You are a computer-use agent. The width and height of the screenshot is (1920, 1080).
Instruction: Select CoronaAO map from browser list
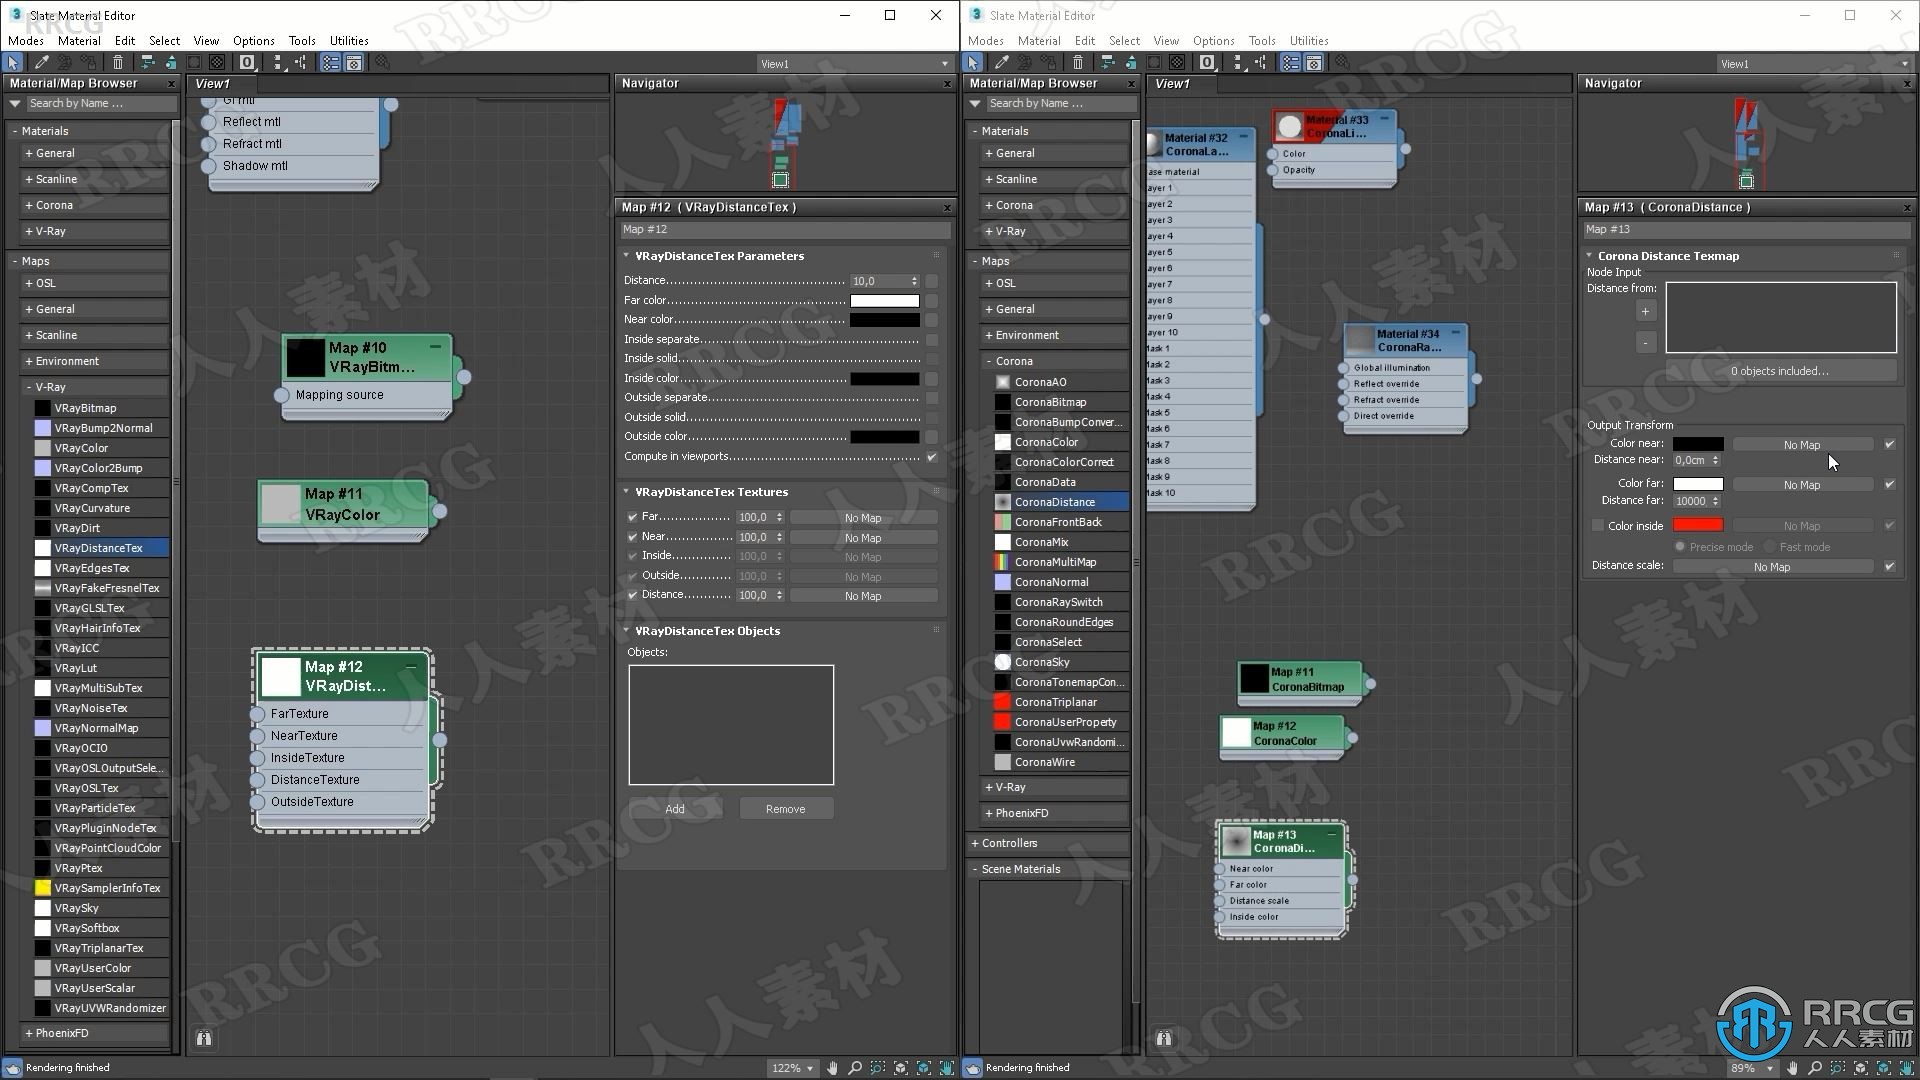point(1038,381)
